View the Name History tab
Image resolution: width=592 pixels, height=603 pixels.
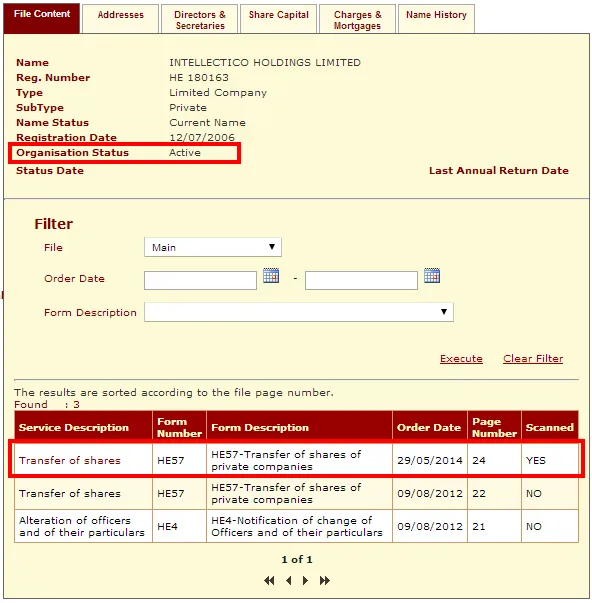(x=436, y=19)
